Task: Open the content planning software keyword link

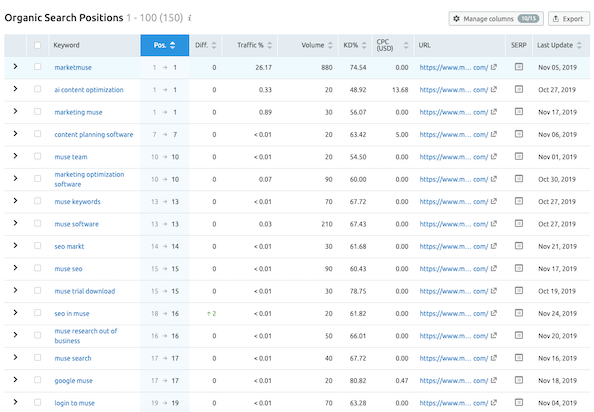Action: click(x=94, y=134)
